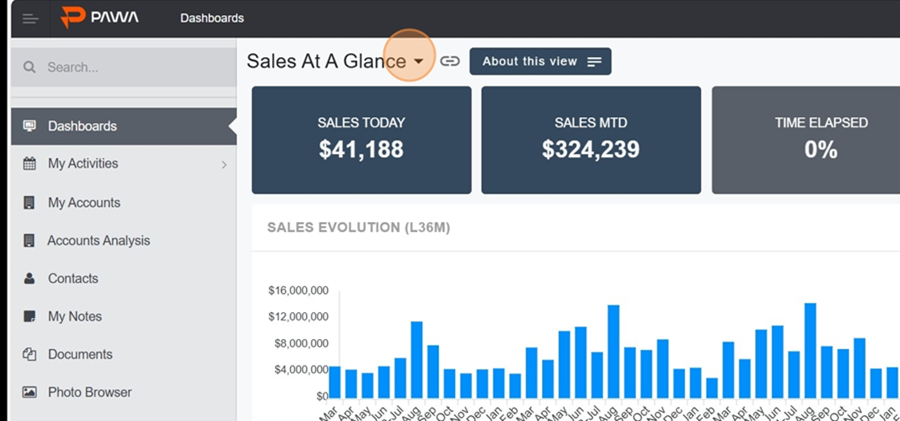The height and width of the screenshot is (421, 900).
Task: Click the Sales MTD card
Action: [x=591, y=139]
